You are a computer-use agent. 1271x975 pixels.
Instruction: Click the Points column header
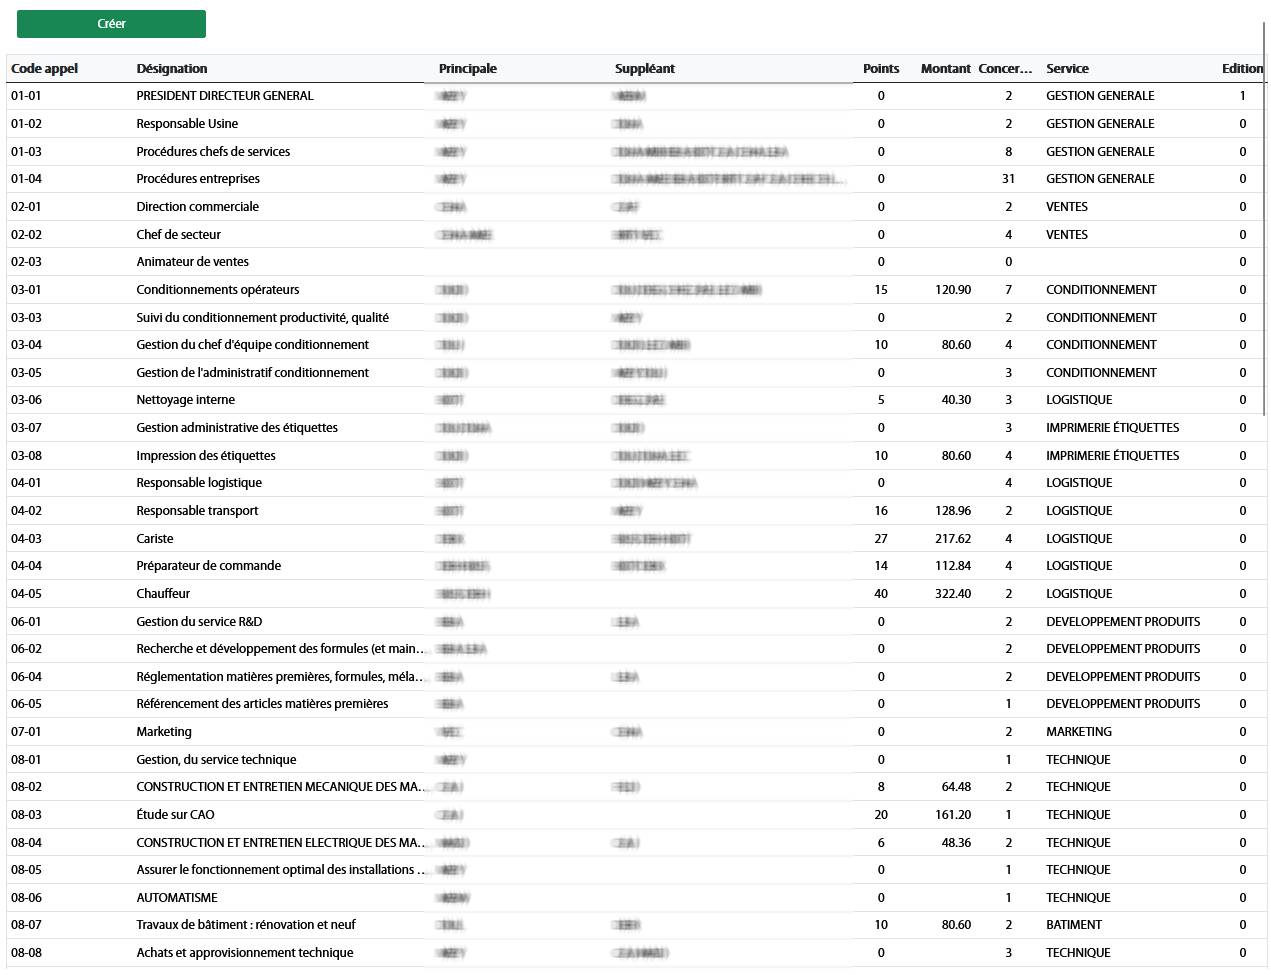pyautogui.click(x=881, y=69)
